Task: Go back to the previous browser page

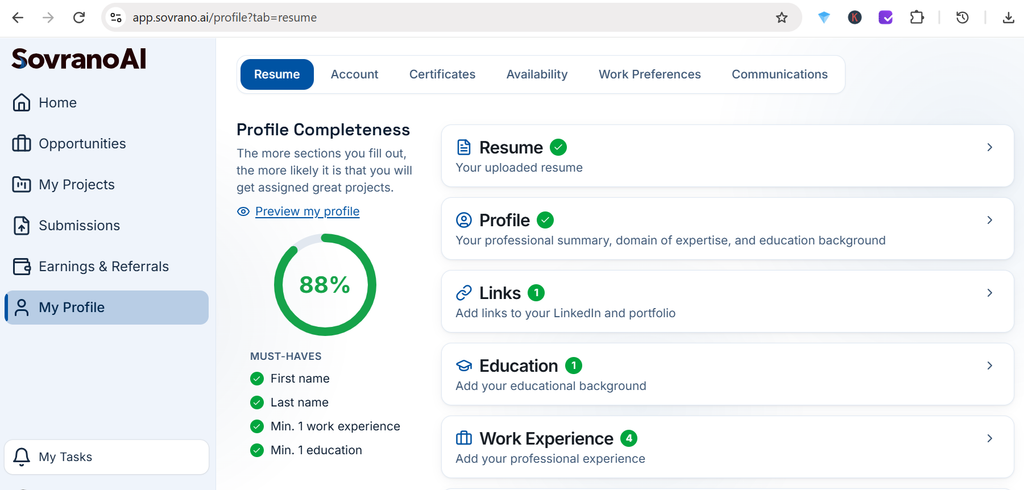Action: point(18,18)
